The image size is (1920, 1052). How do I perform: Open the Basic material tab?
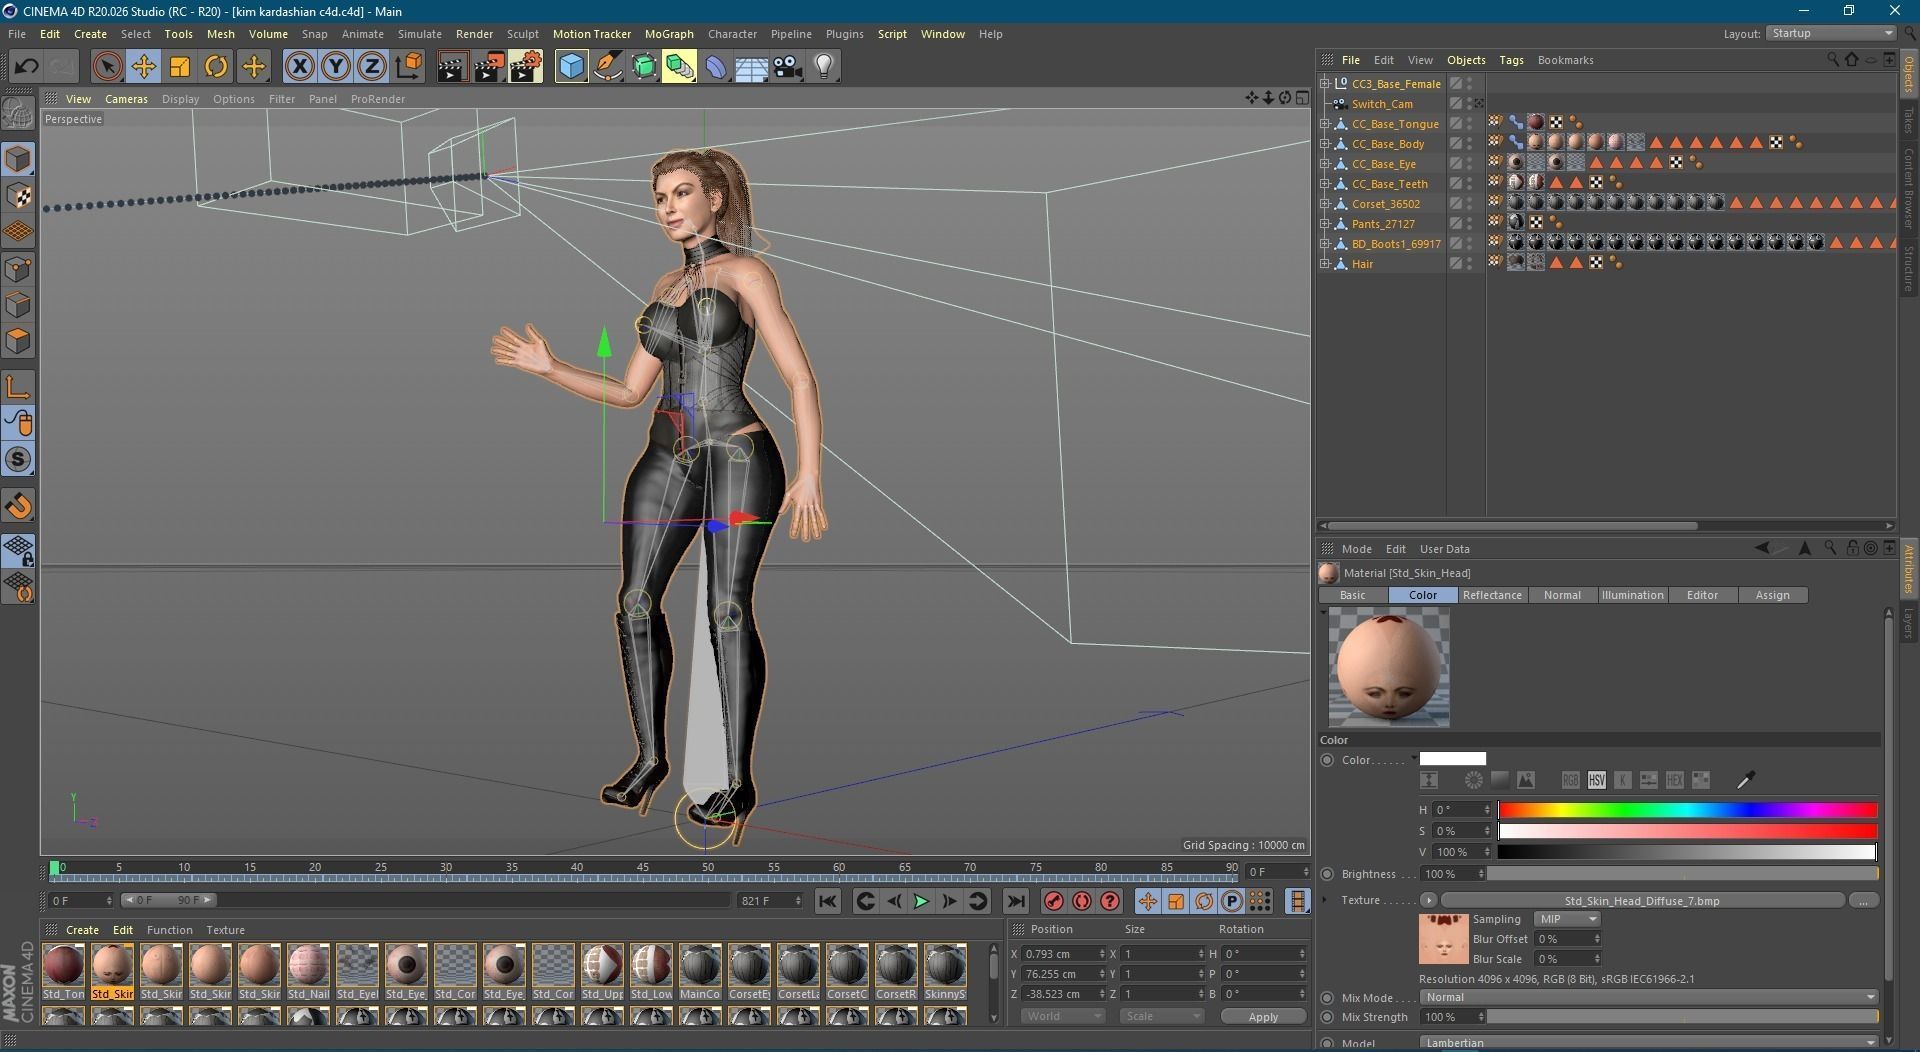(x=1352, y=595)
